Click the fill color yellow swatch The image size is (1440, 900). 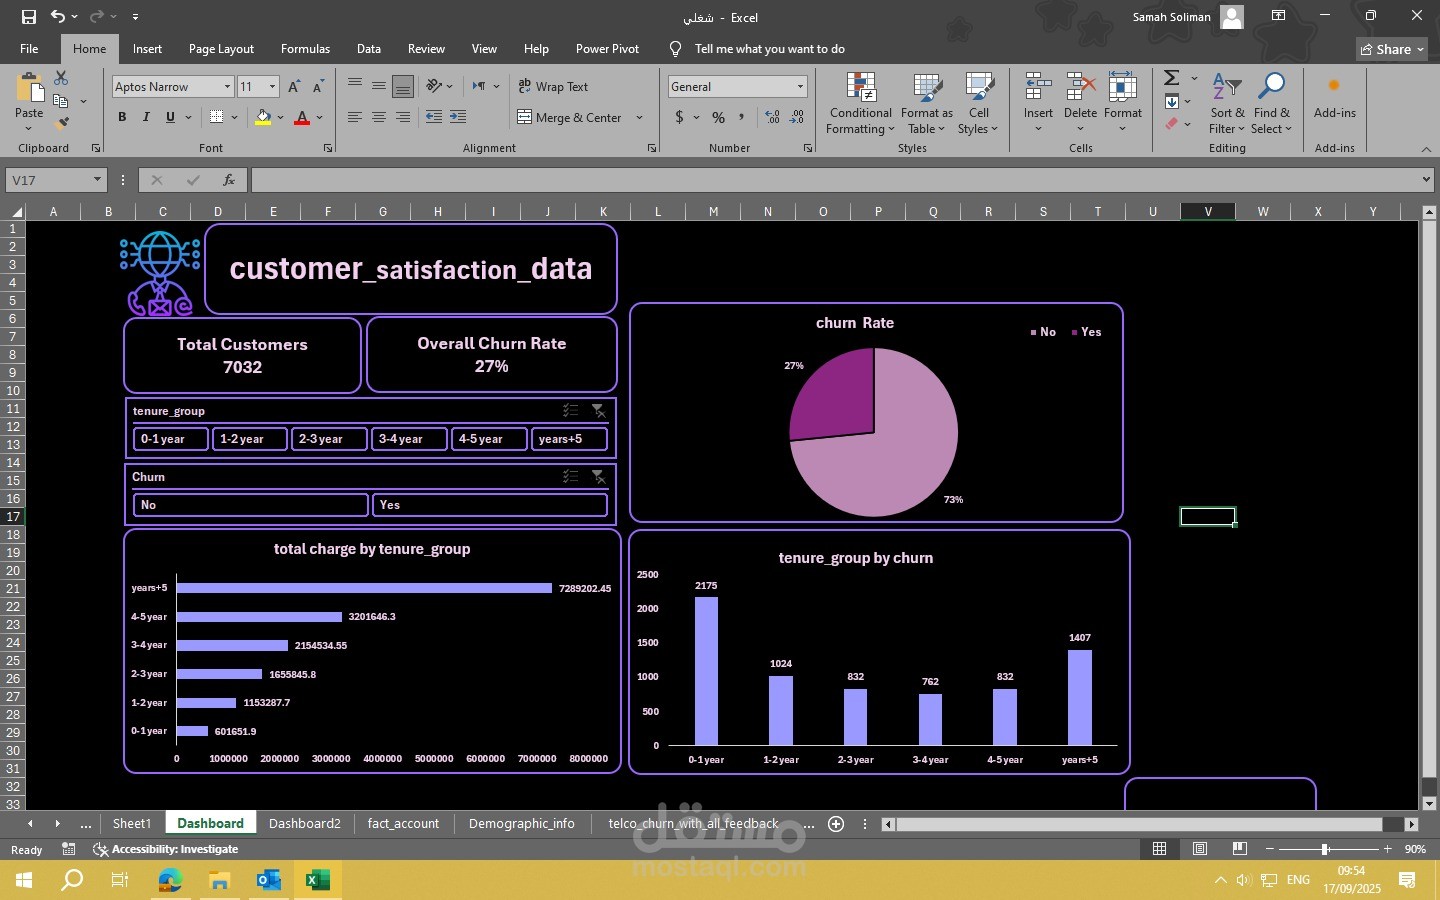pyautogui.click(x=263, y=117)
